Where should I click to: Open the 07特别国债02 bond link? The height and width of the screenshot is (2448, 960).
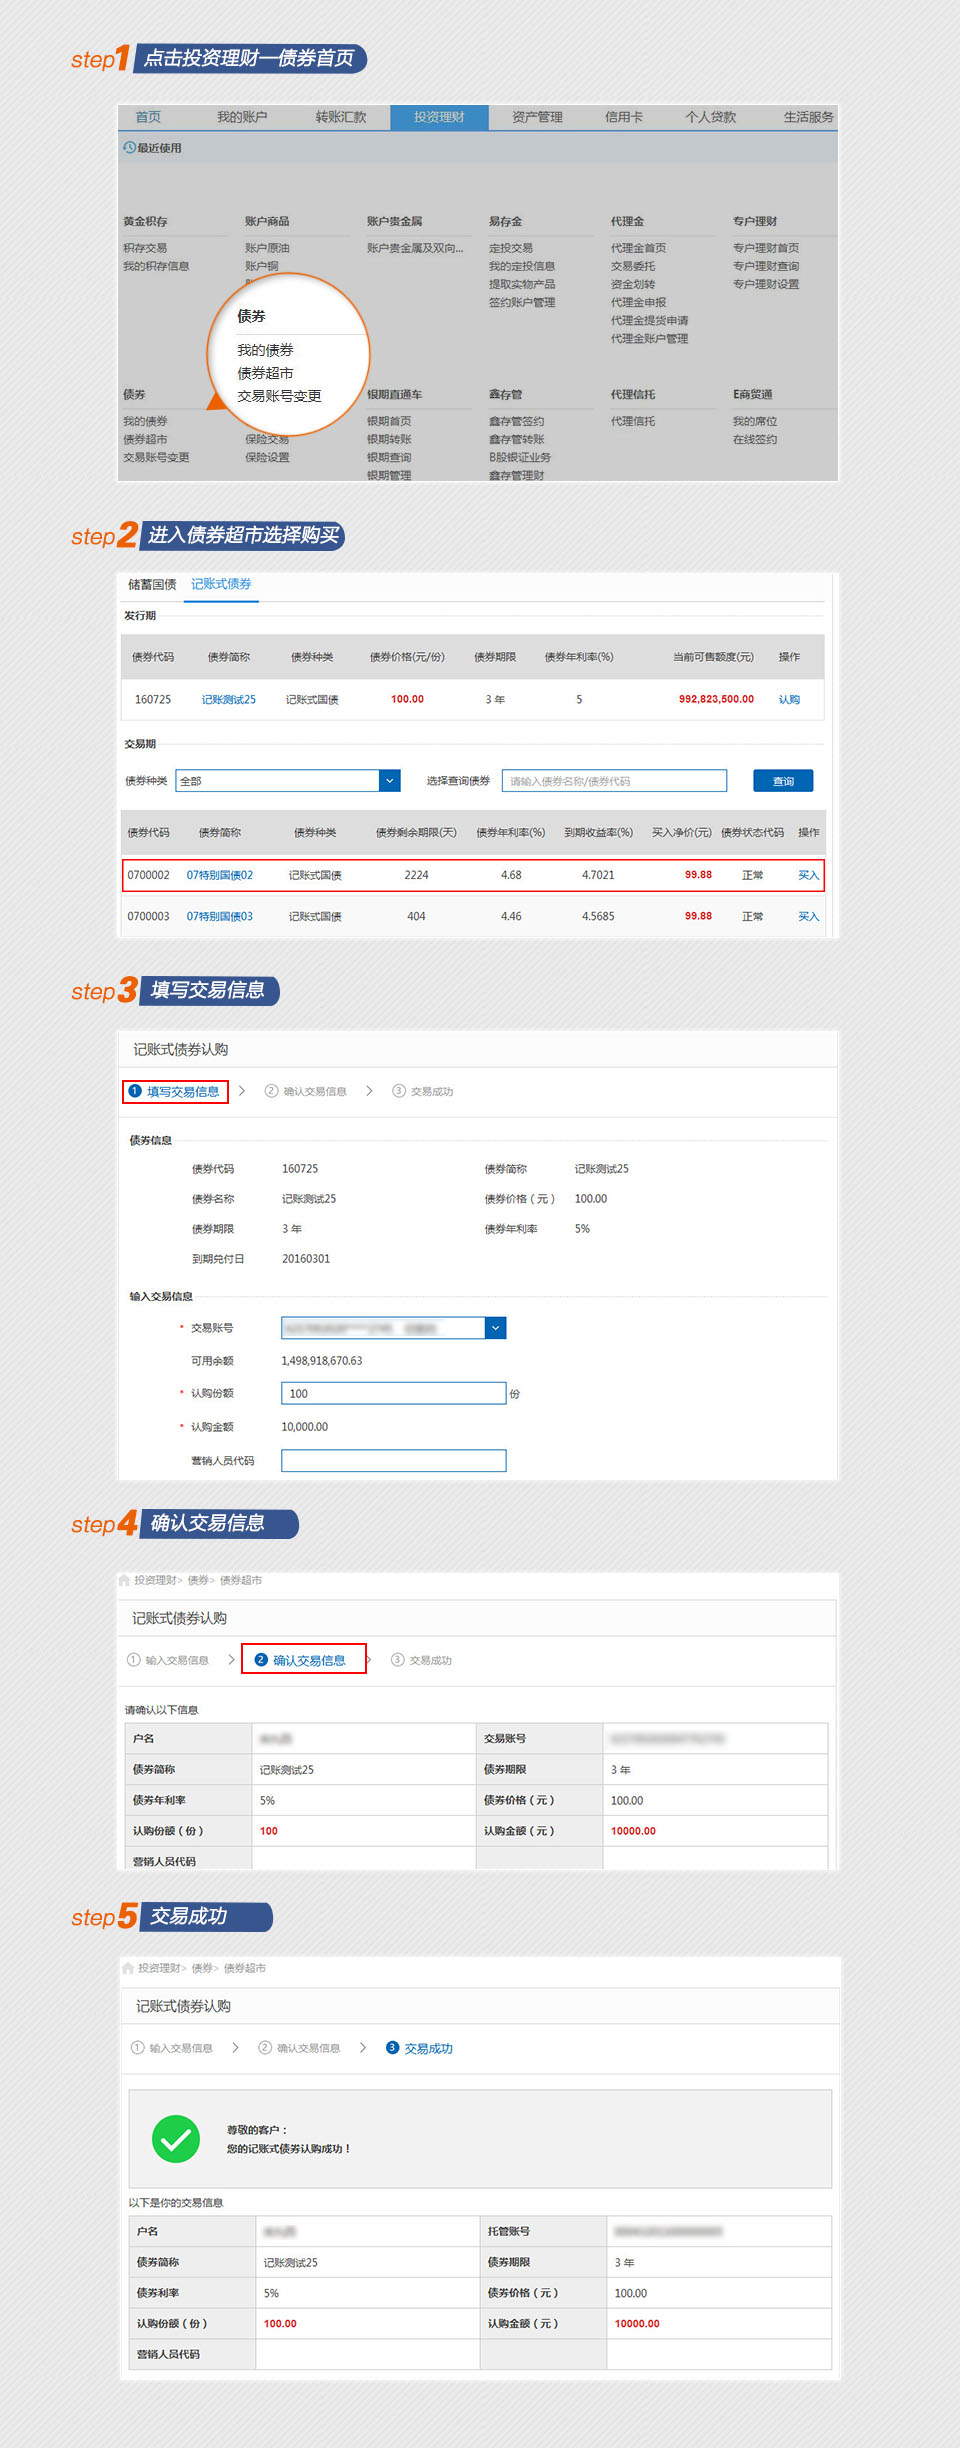click(x=220, y=875)
